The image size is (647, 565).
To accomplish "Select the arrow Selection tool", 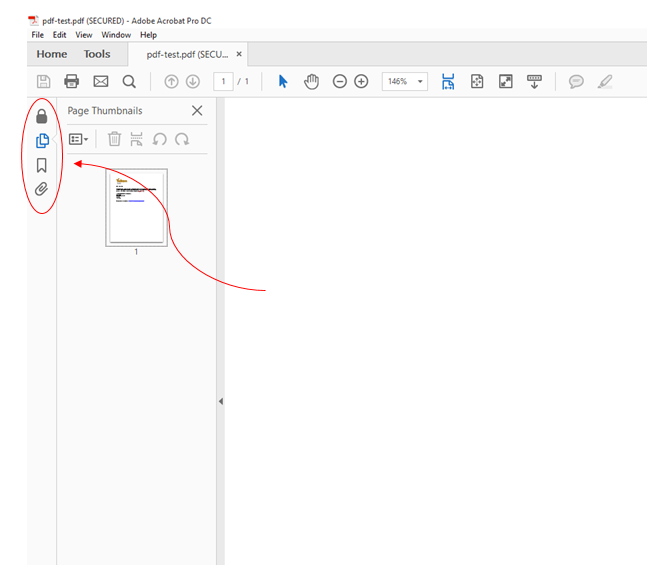I will pyautogui.click(x=283, y=82).
